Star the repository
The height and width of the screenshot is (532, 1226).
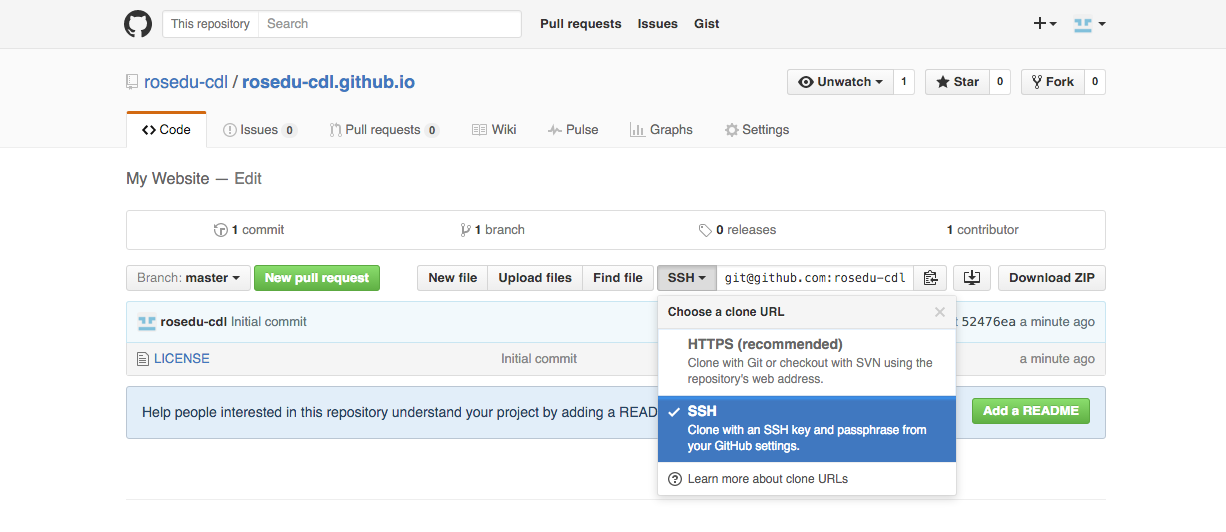click(957, 82)
